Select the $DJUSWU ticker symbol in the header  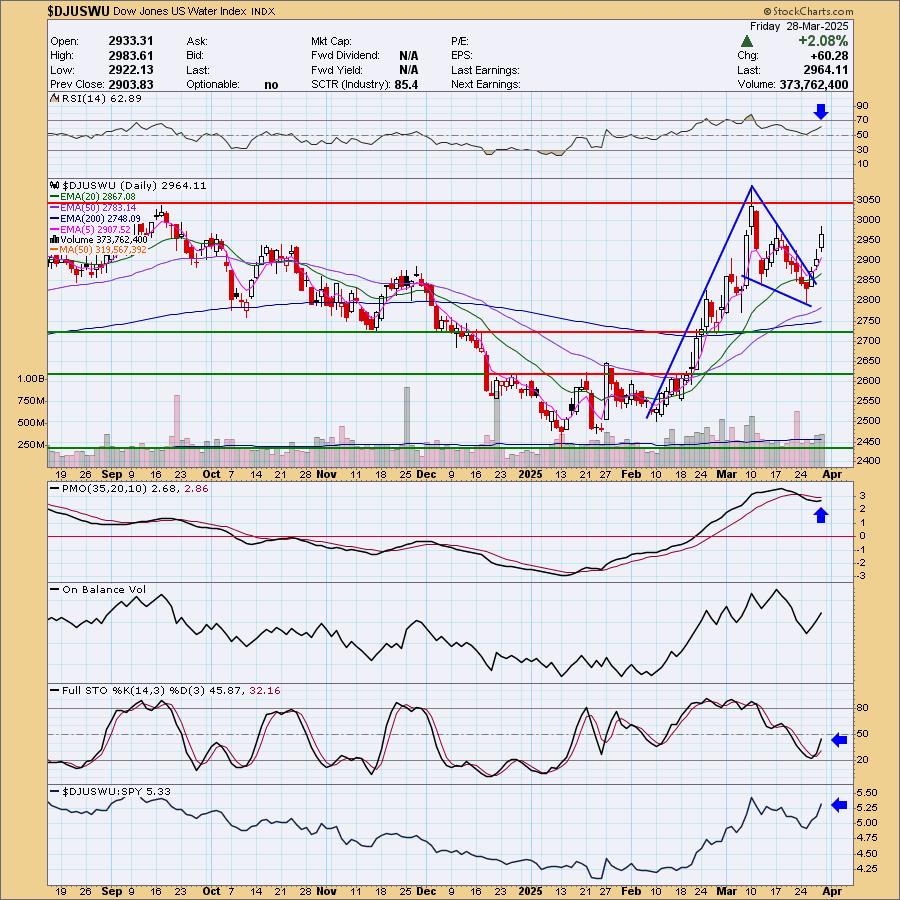79,11
